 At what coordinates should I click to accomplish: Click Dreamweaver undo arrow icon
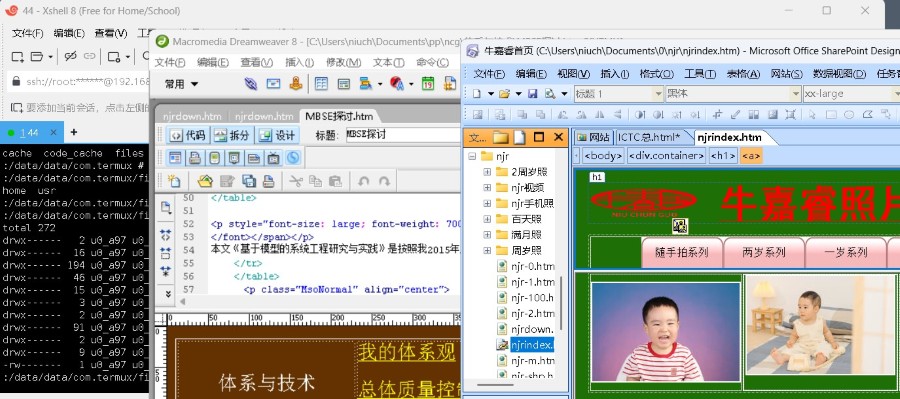point(363,181)
